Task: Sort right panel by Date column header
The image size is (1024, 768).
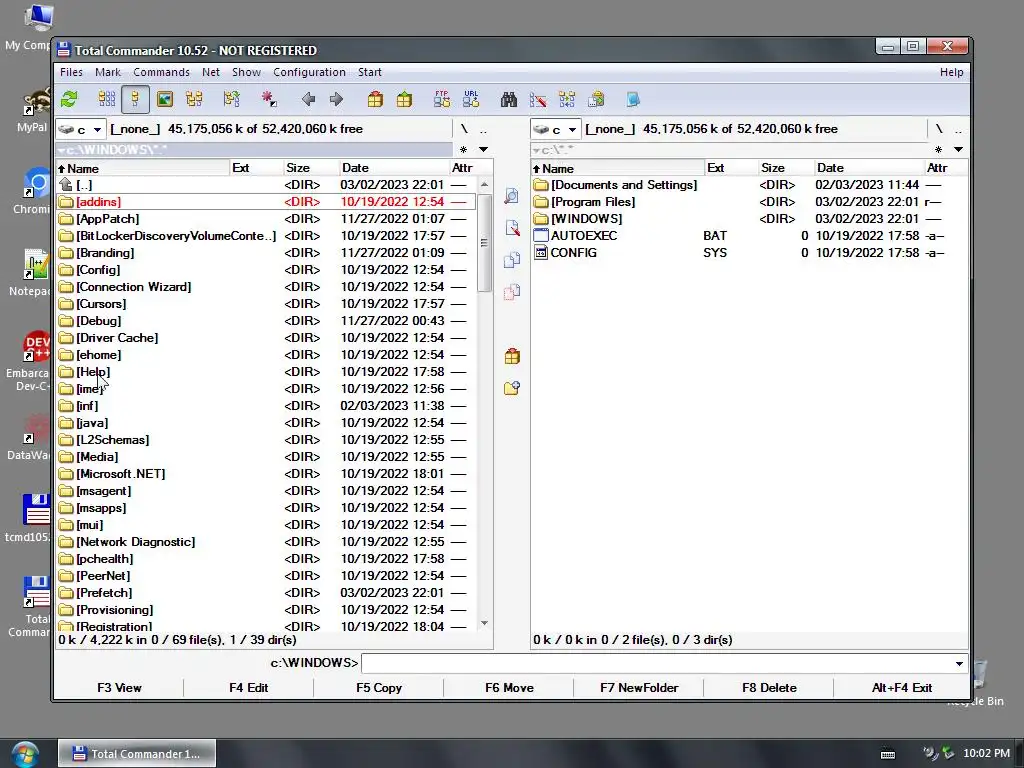Action: click(x=868, y=168)
